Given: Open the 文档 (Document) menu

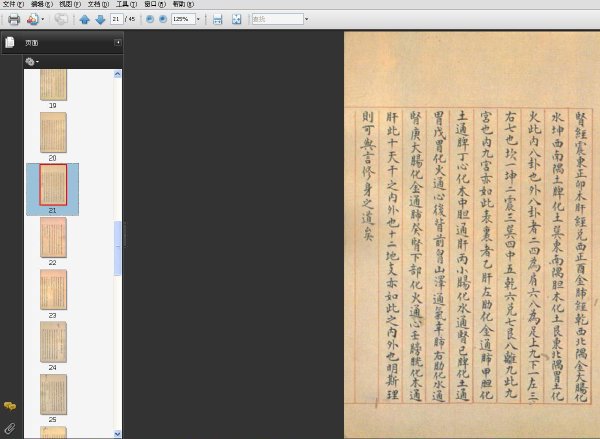Looking at the screenshot, I should click(98, 4).
